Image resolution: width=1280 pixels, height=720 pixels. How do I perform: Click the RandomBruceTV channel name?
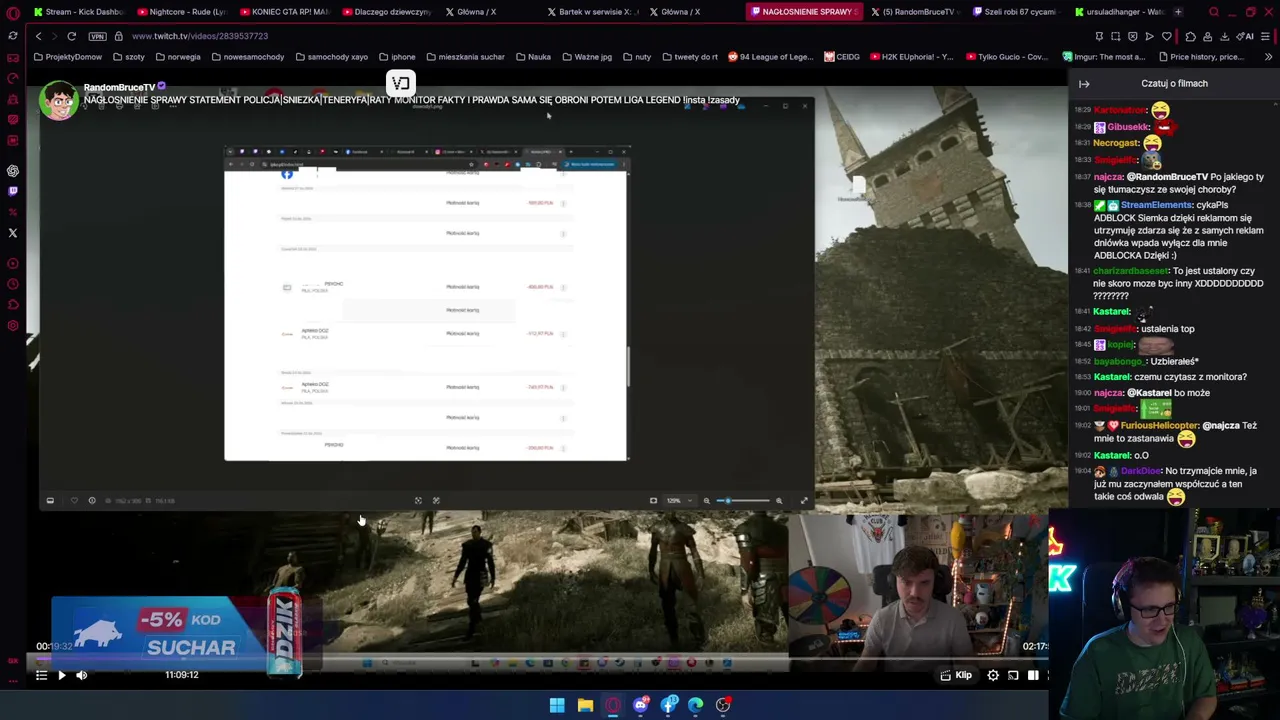pos(119,88)
